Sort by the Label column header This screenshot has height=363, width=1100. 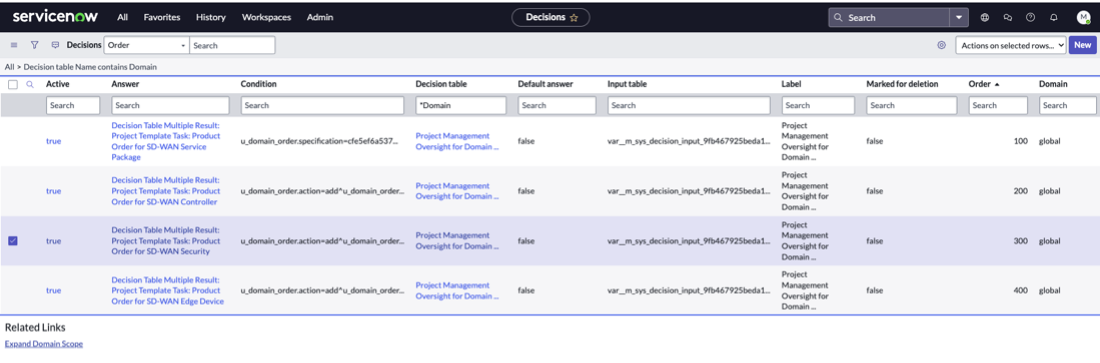[791, 84]
